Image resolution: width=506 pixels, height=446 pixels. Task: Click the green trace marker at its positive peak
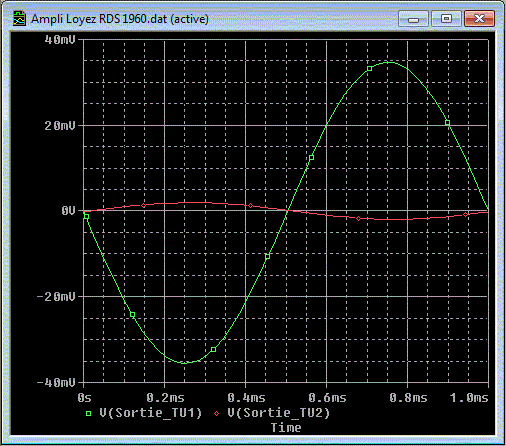[369, 69]
